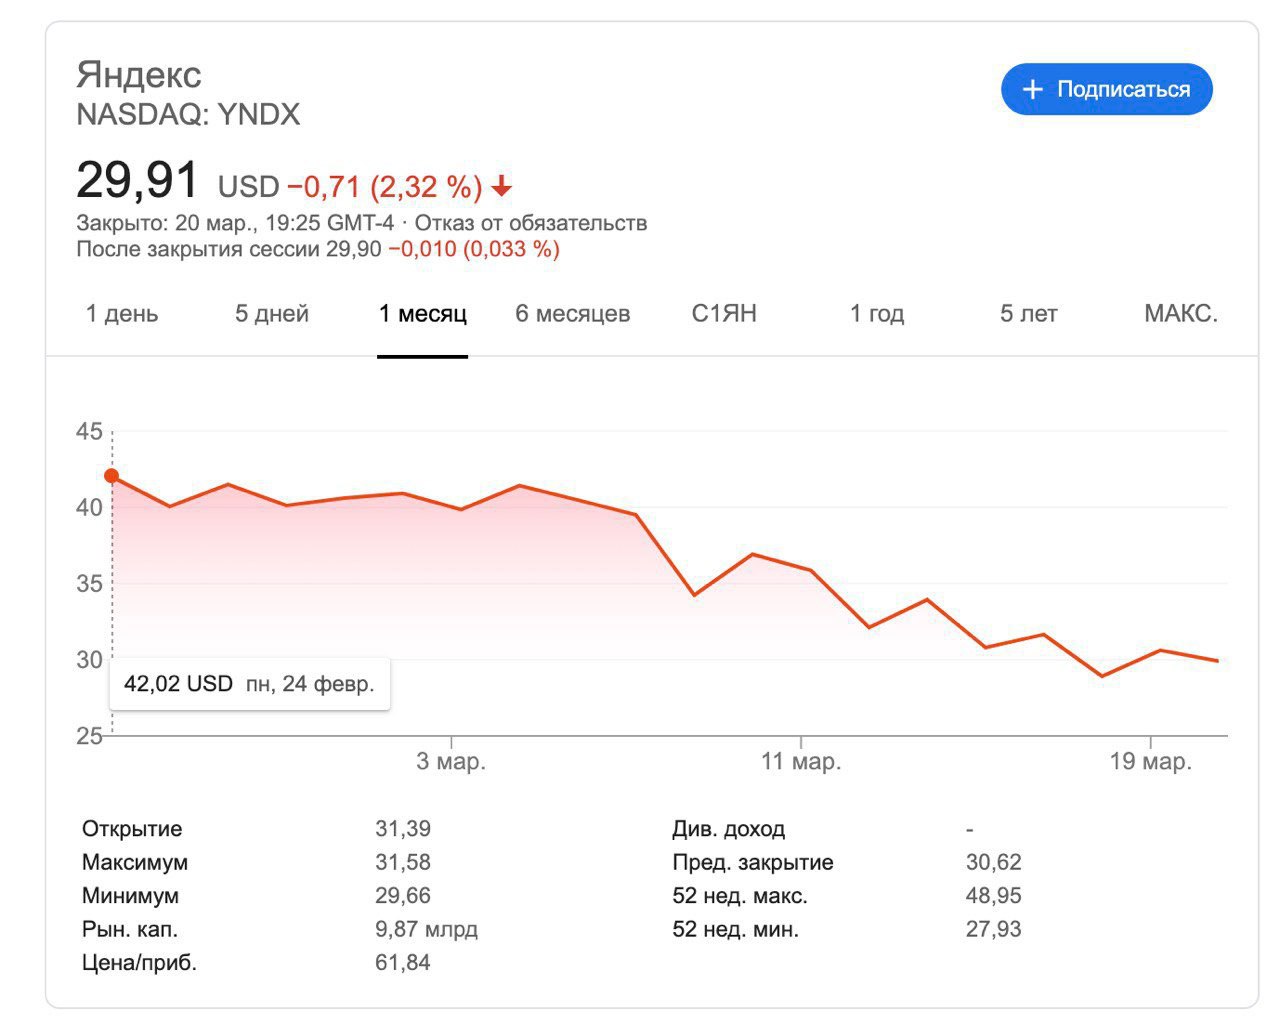Switch to the МАКС. tab
Viewport: 1280px width, 1024px height.
[x=1181, y=314]
